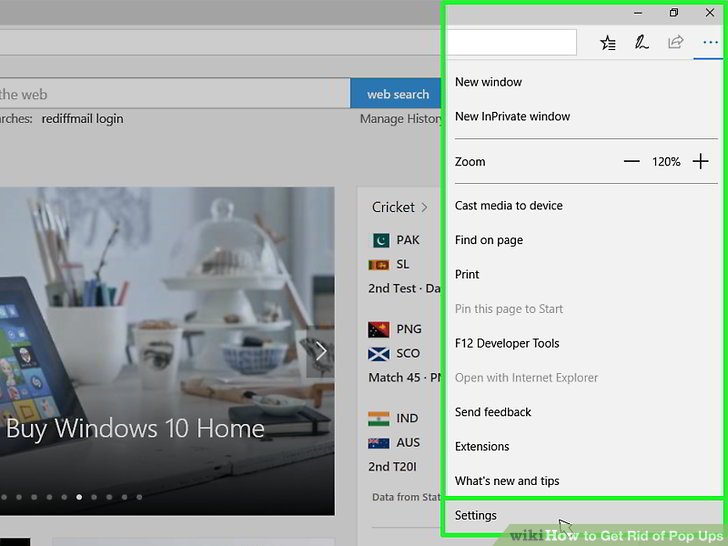Click the Scotland flag icon
728x546 pixels.
click(379, 354)
